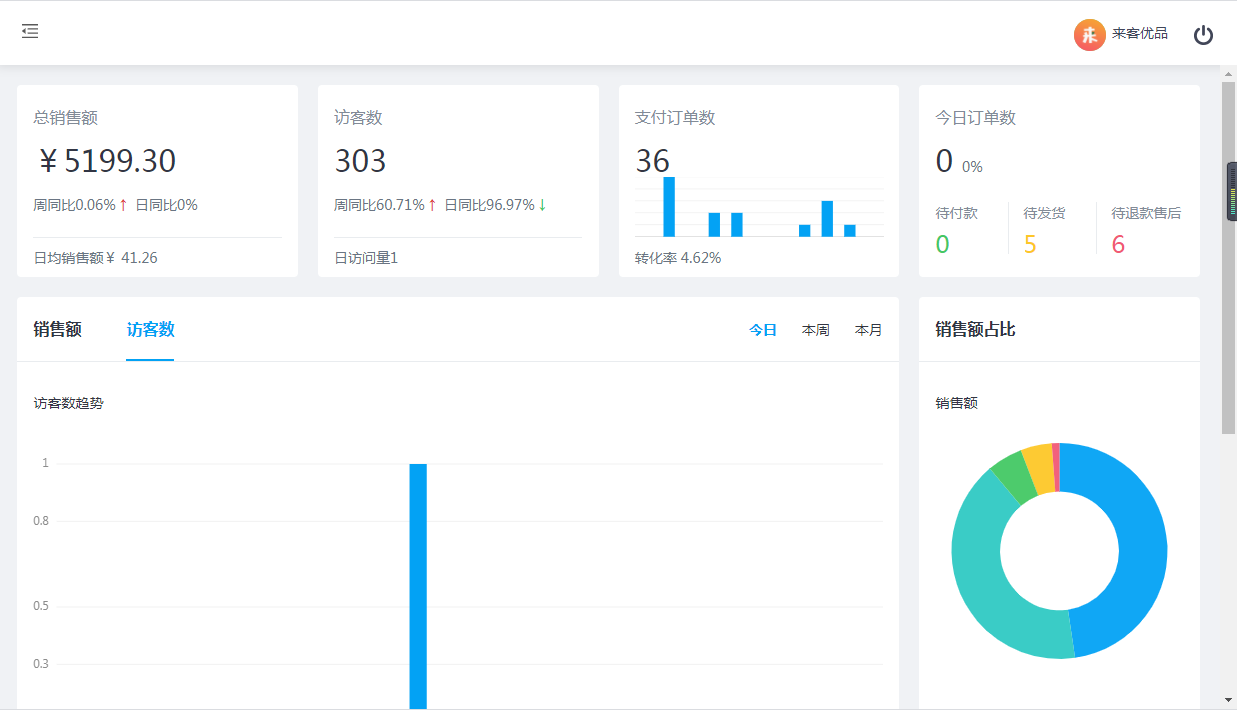This screenshot has width=1237, height=710.
Task: Click the scrollbar up arrow
Action: (1228, 72)
